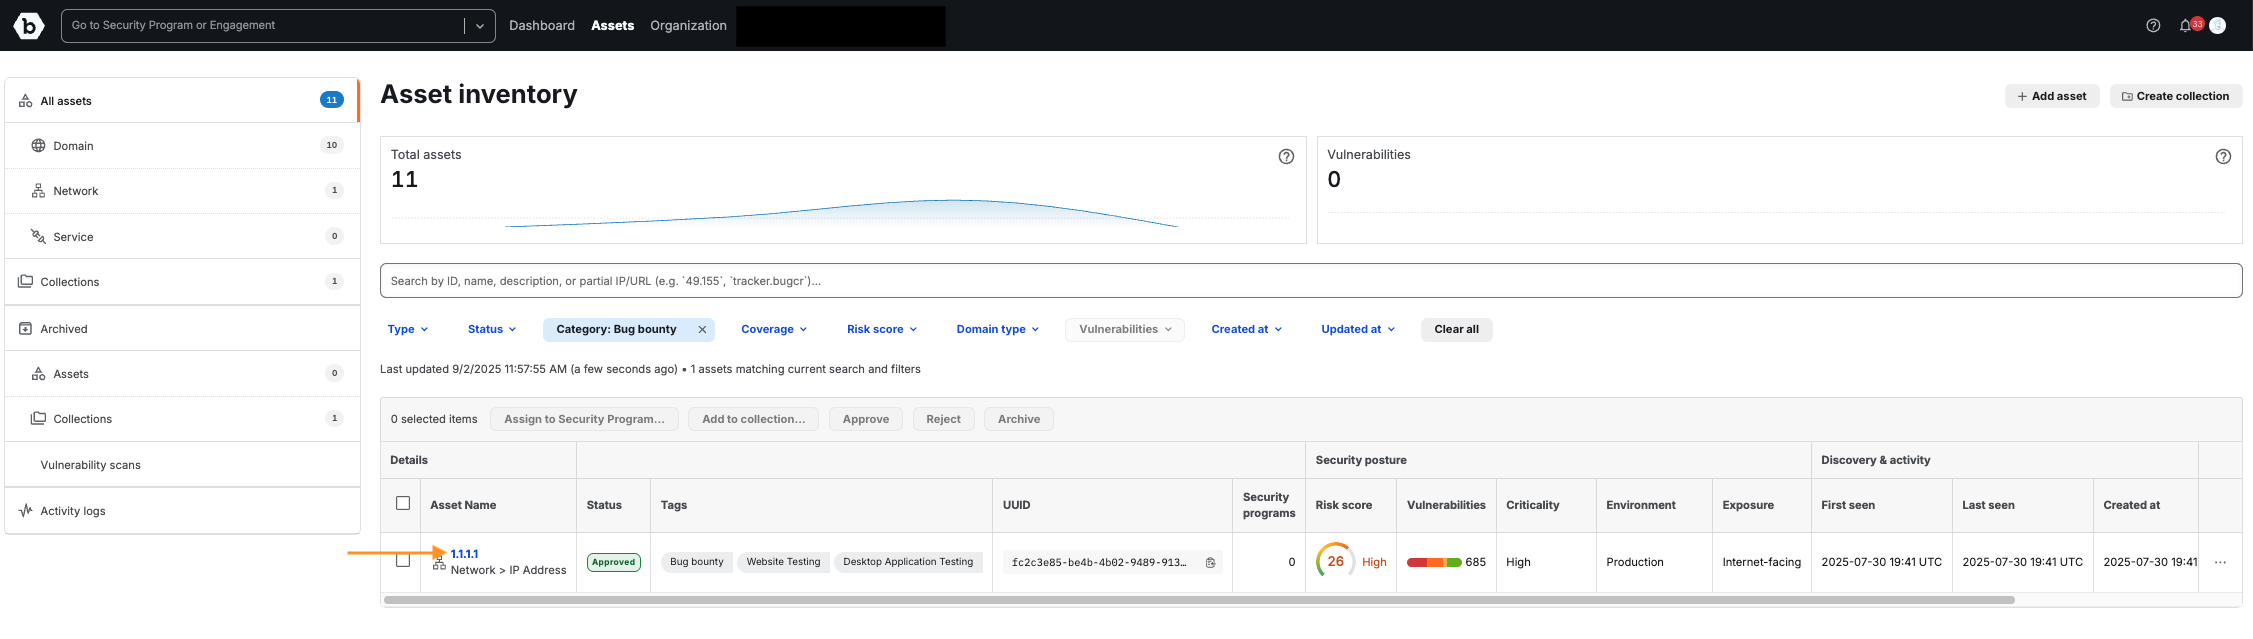Viewport: 2253px width, 639px height.
Task: Toggle the select-all checkbox in header
Action: [x=403, y=503]
